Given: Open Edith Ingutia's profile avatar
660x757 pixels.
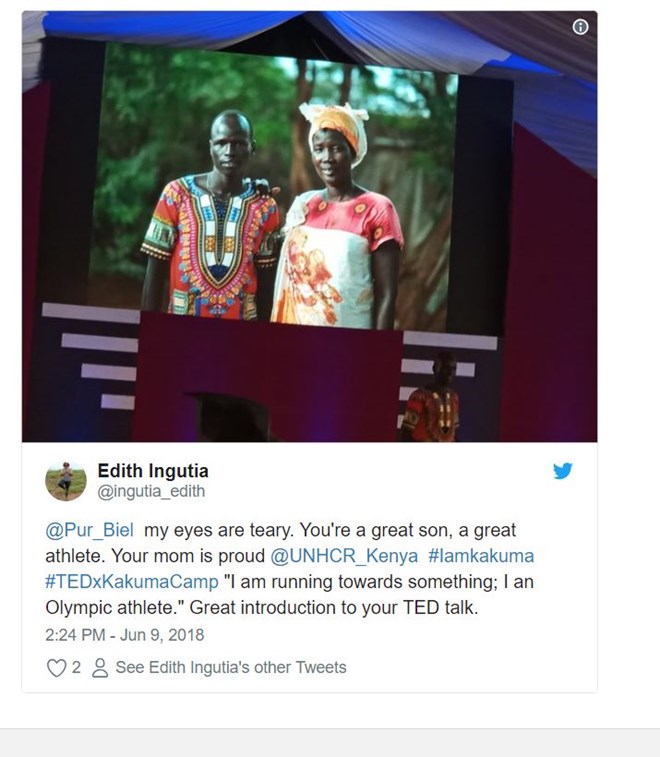Looking at the screenshot, I should click(x=66, y=481).
